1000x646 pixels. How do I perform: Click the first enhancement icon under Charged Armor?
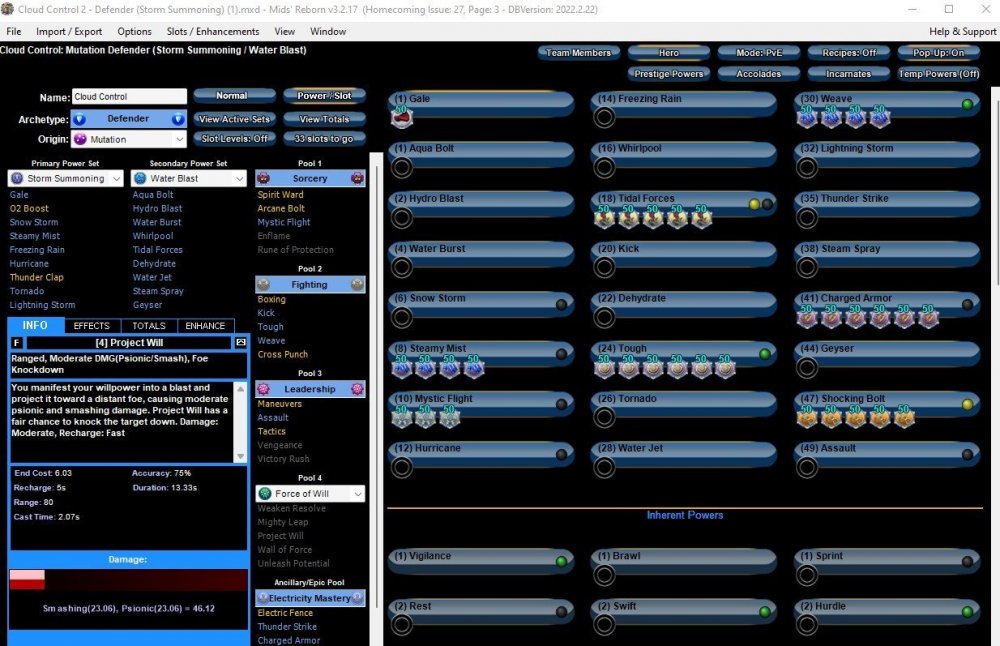(807, 318)
